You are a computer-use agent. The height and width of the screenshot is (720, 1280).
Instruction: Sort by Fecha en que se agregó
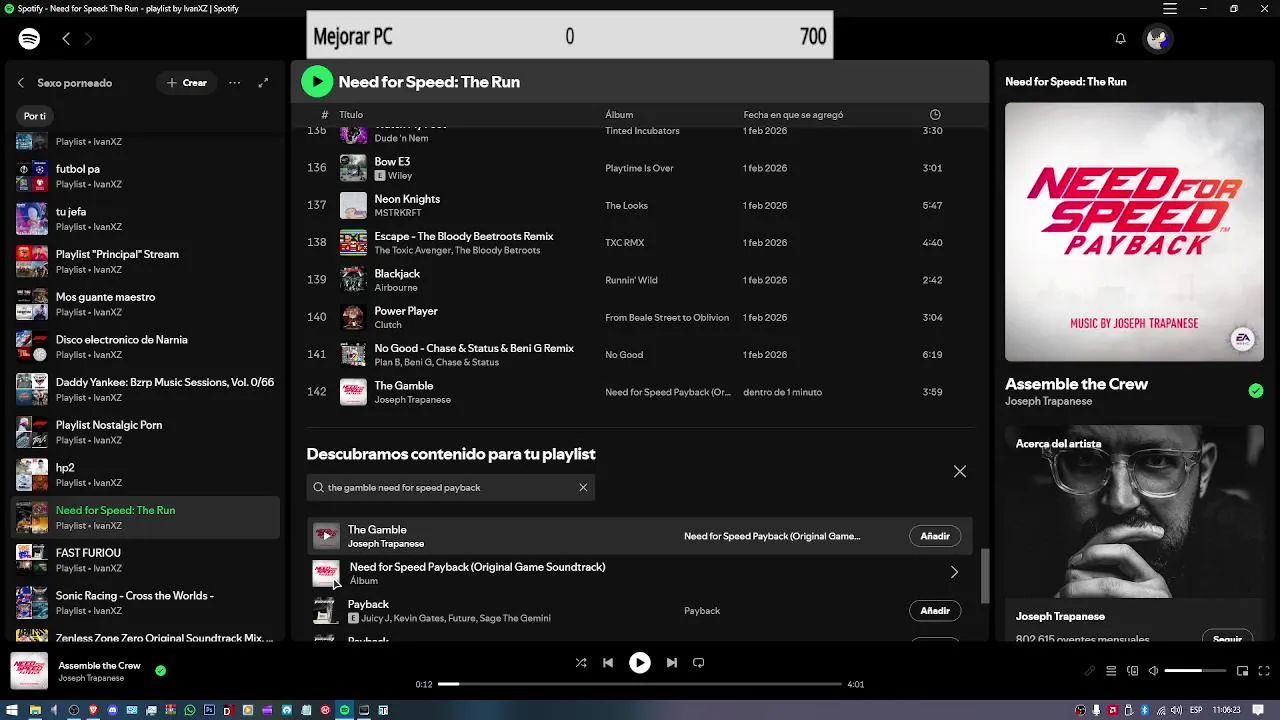793,115
